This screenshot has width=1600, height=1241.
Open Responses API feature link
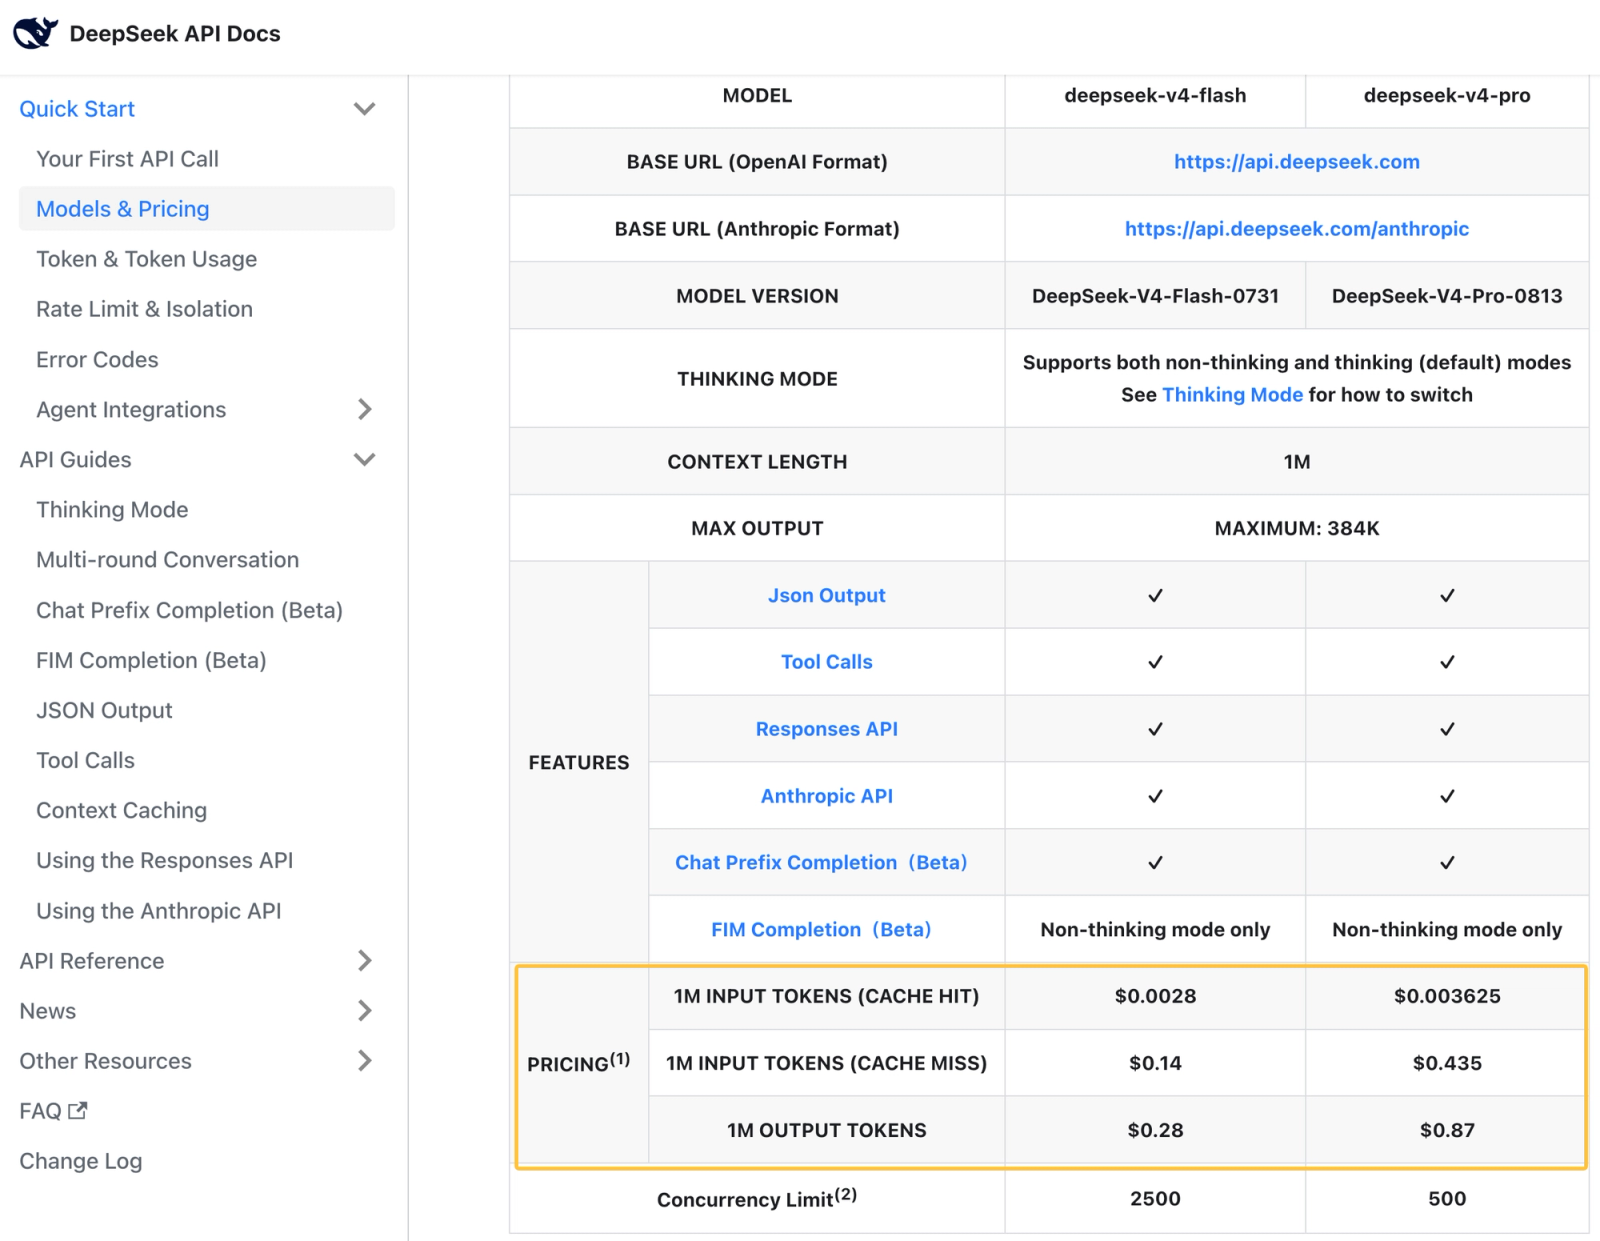826,728
